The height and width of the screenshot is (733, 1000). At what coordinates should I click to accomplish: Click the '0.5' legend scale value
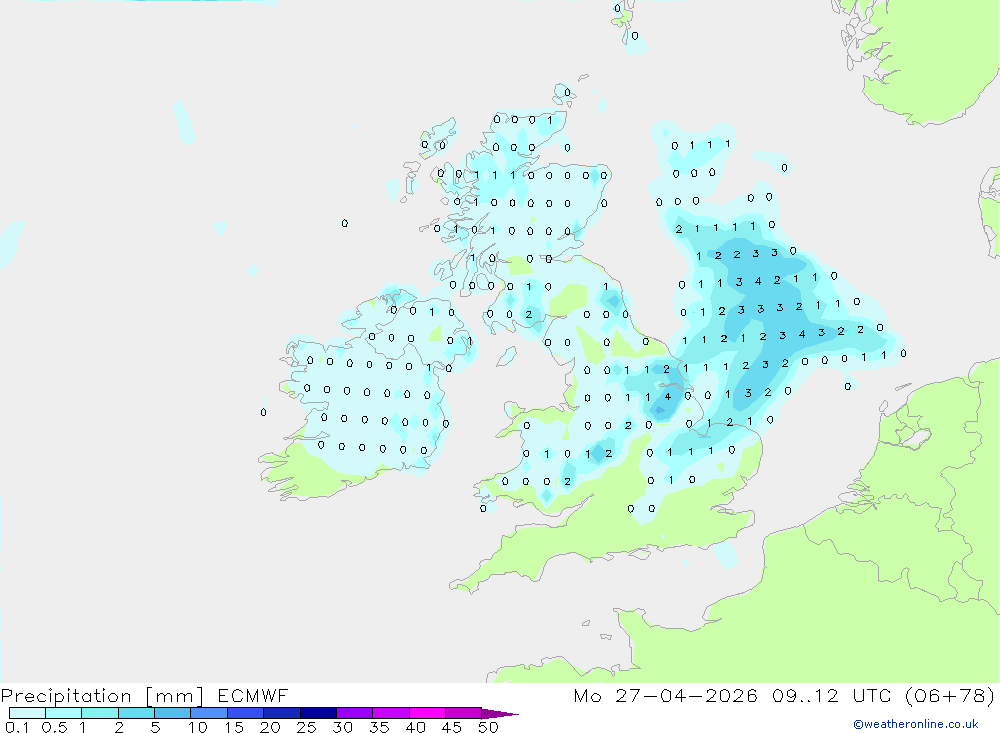click(54, 727)
